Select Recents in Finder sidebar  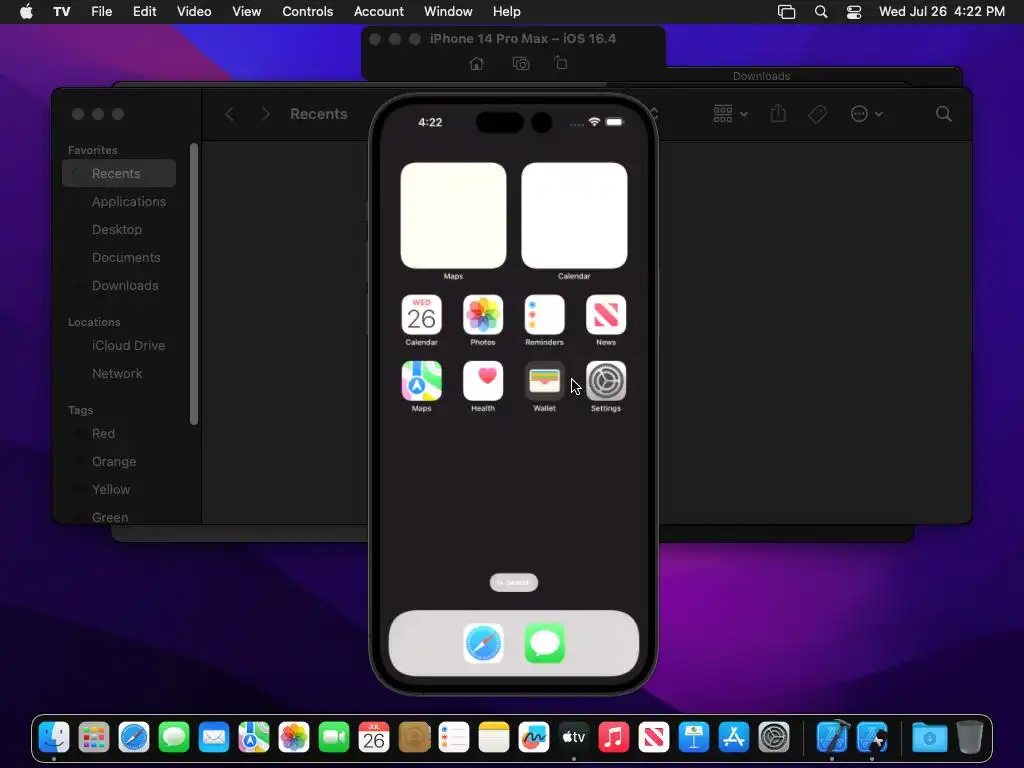point(119,174)
